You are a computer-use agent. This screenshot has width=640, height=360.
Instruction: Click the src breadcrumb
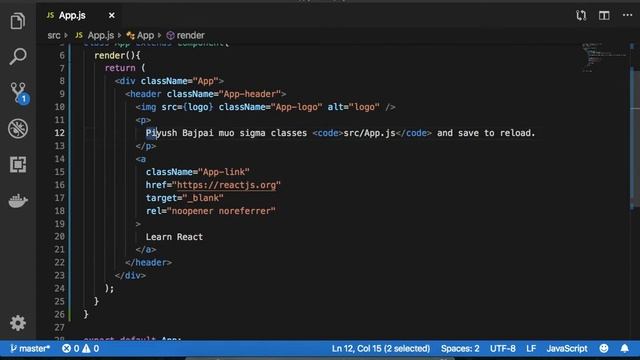[53, 36]
